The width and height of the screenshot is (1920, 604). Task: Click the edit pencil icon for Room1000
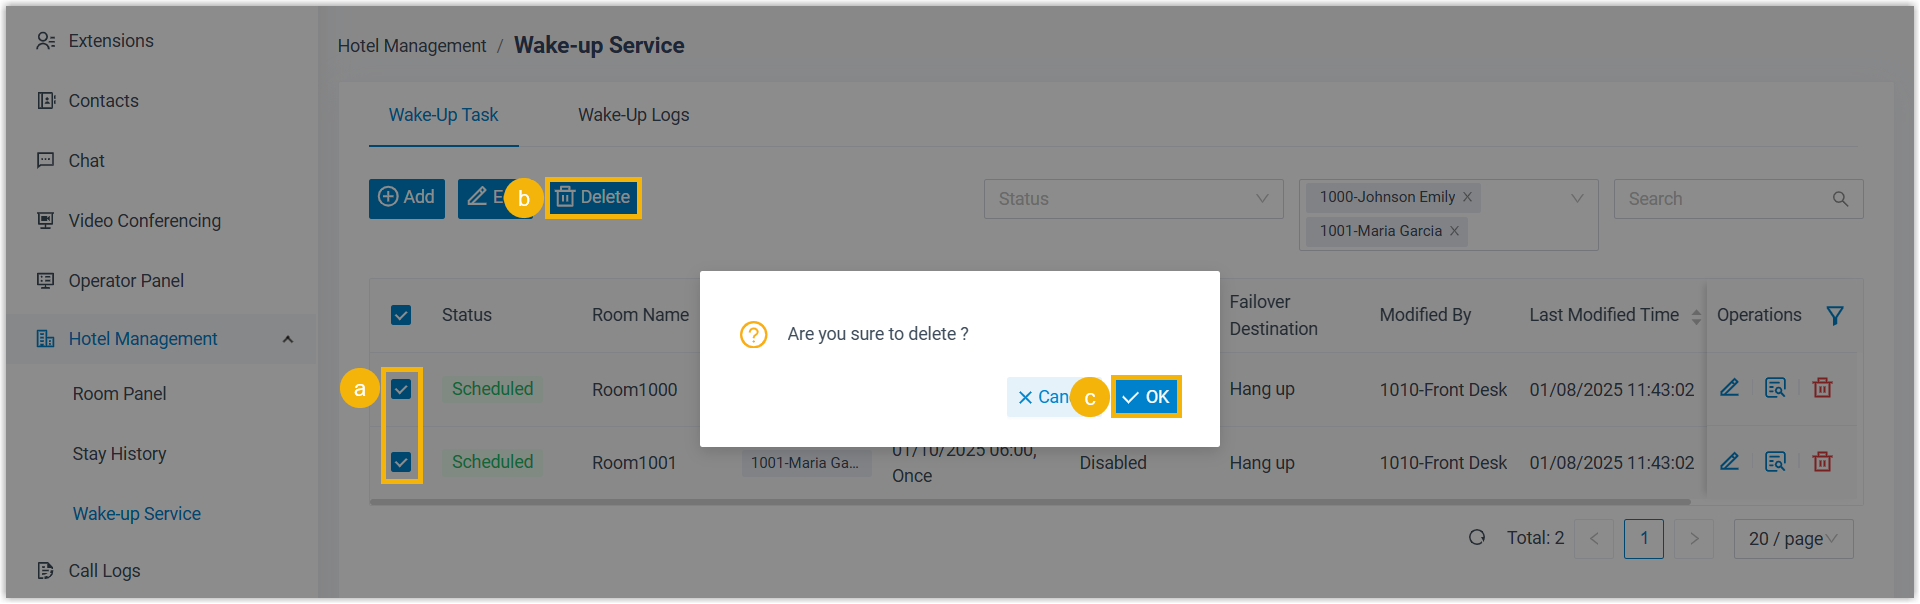tap(1729, 388)
